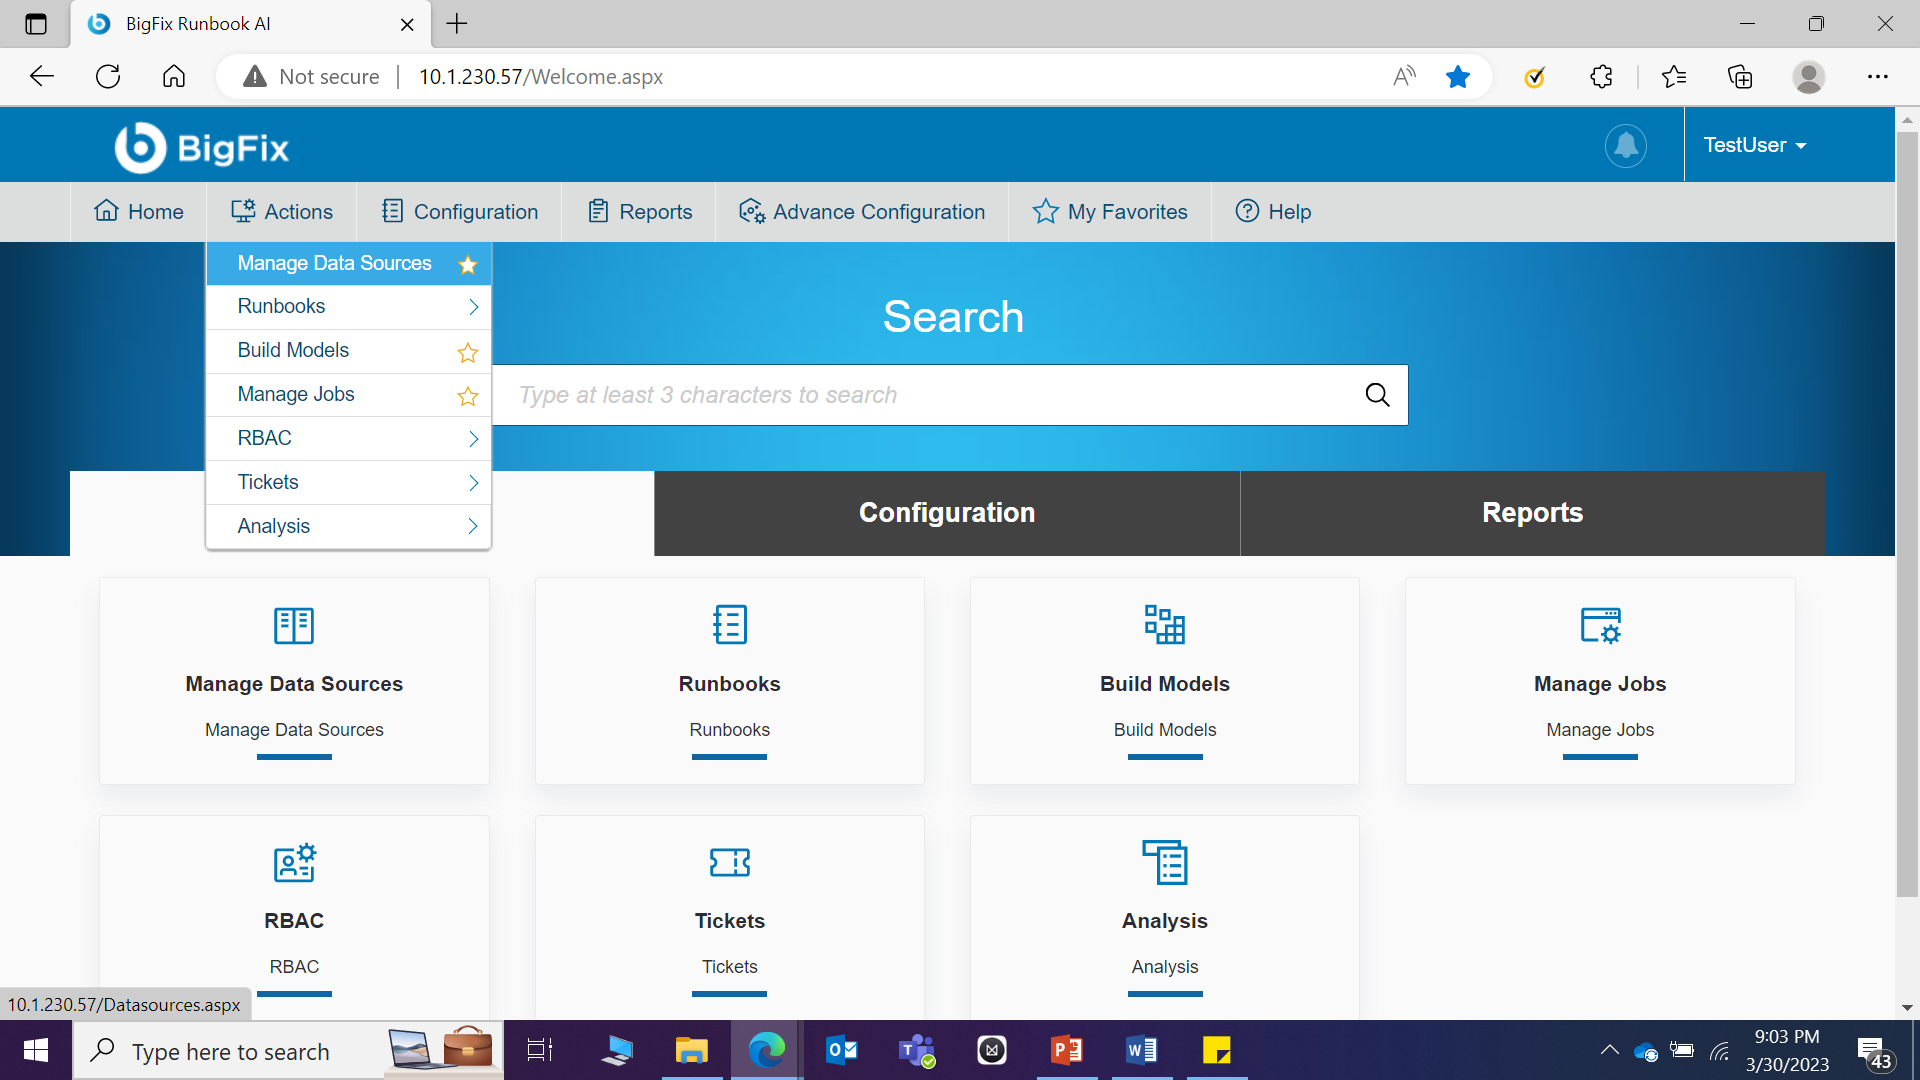1920x1080 pixels.
Task: Expand the Tickets submenu arrow
Action: tap(473, 483)
